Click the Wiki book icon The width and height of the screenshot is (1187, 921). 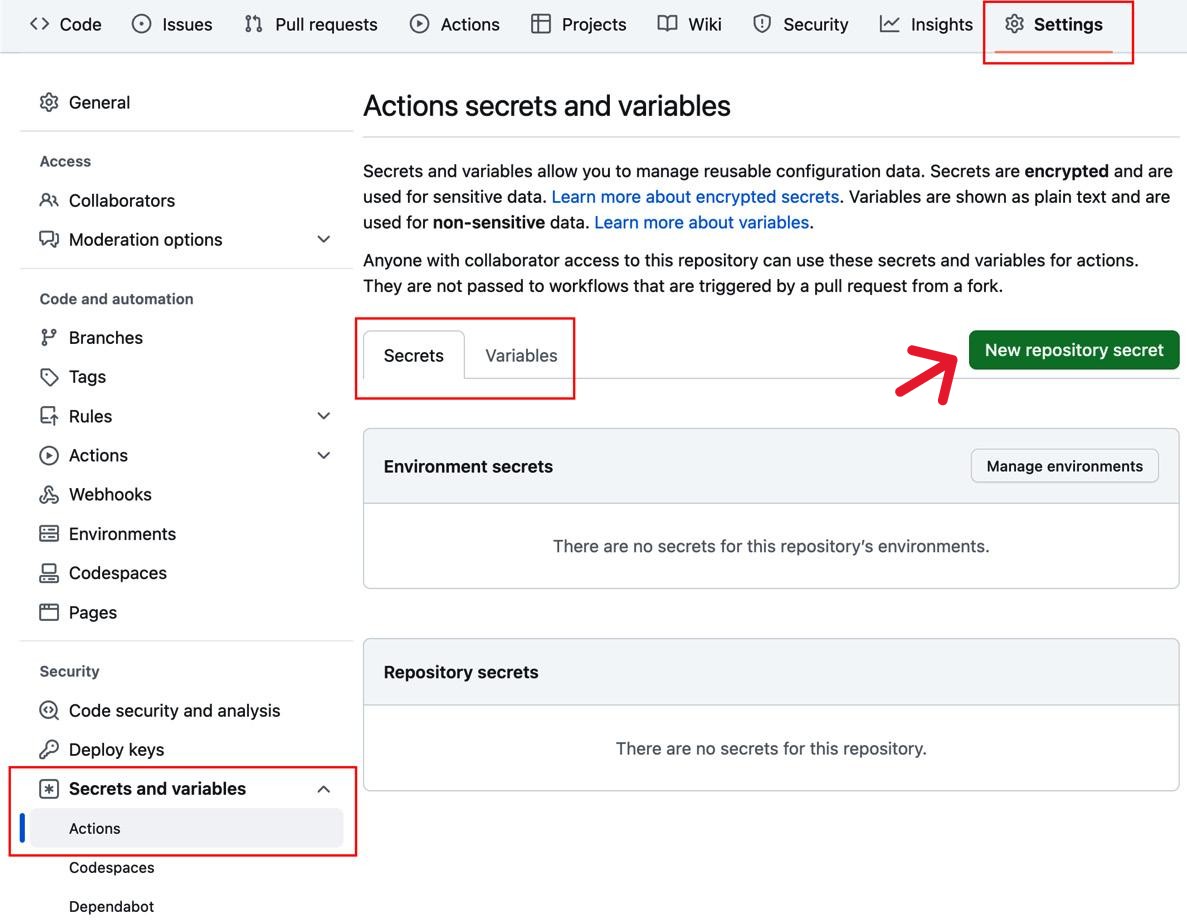click(667, 24)
